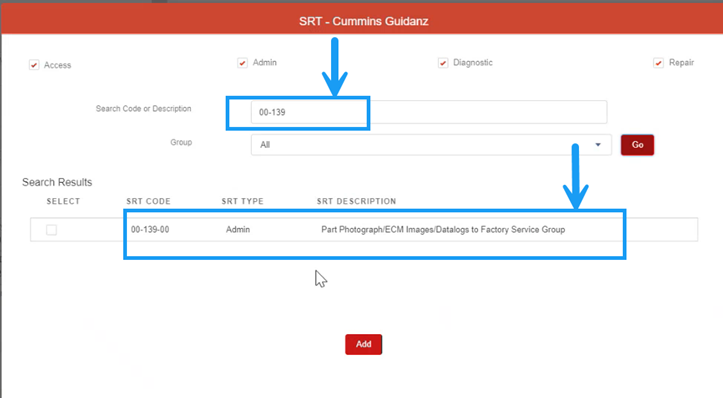Image resolution: width=723 pixels, height=398 pixels.
Task: Click the Search Code or Description label
Action: 143,108
